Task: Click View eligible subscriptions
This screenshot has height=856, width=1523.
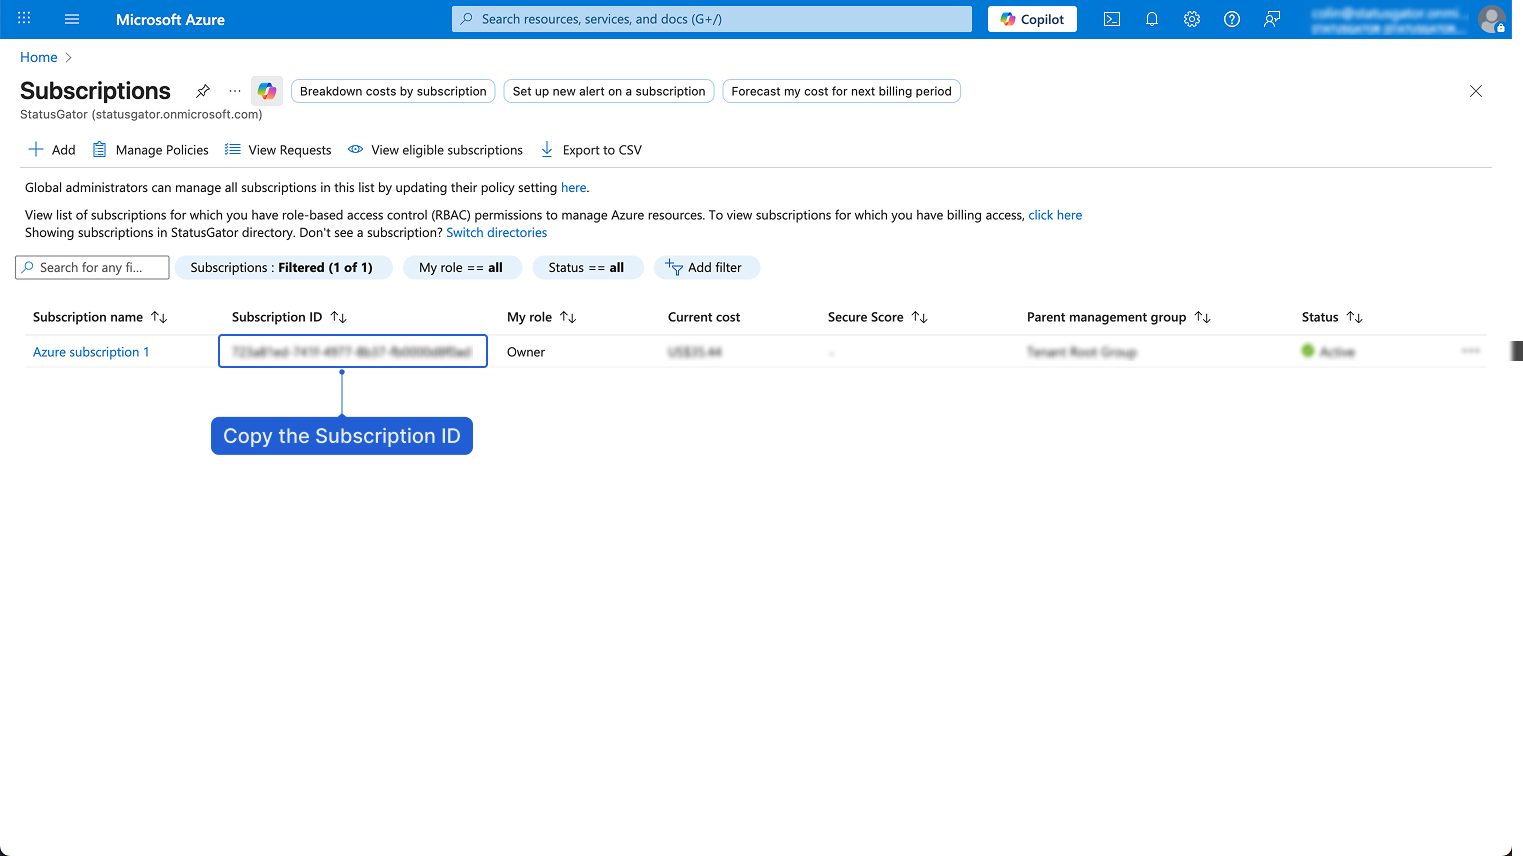Action: tap(435, 150)
